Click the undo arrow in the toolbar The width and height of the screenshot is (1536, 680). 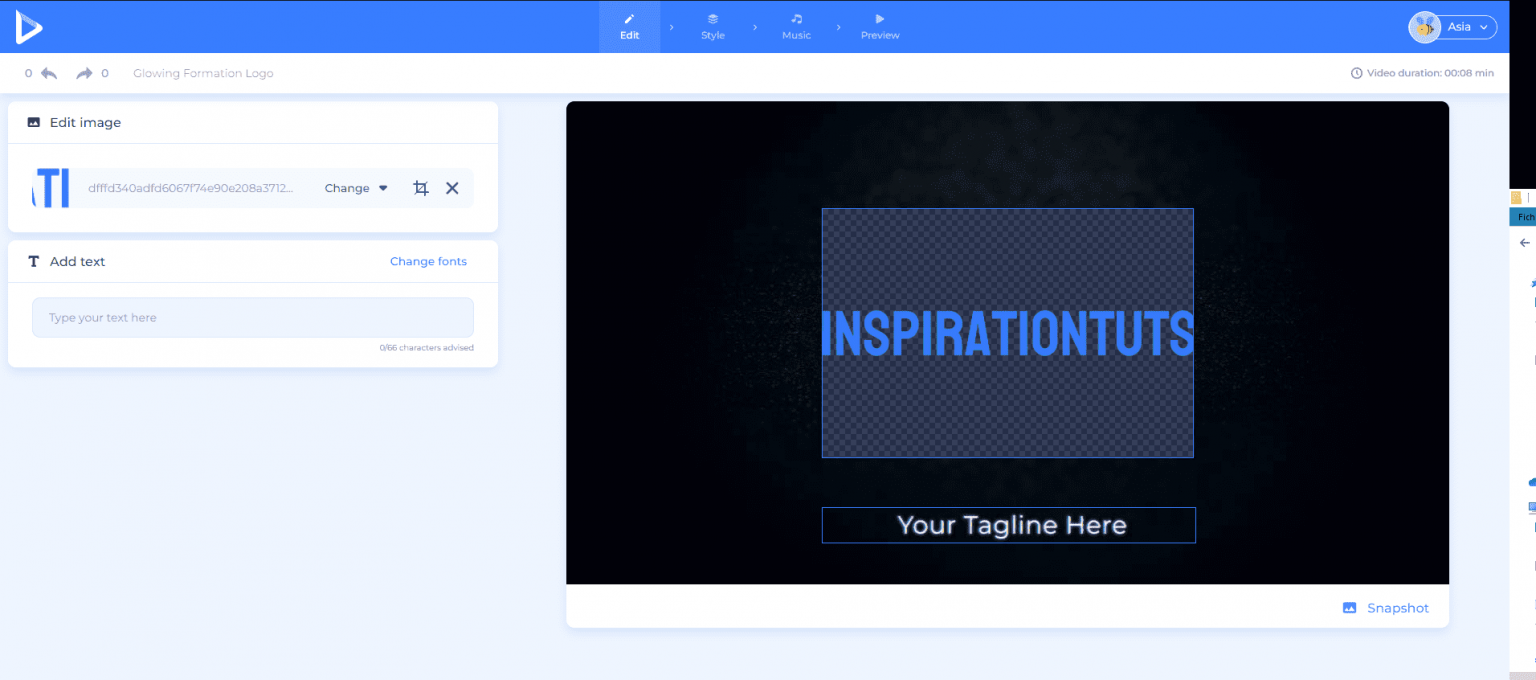point(46,72)
